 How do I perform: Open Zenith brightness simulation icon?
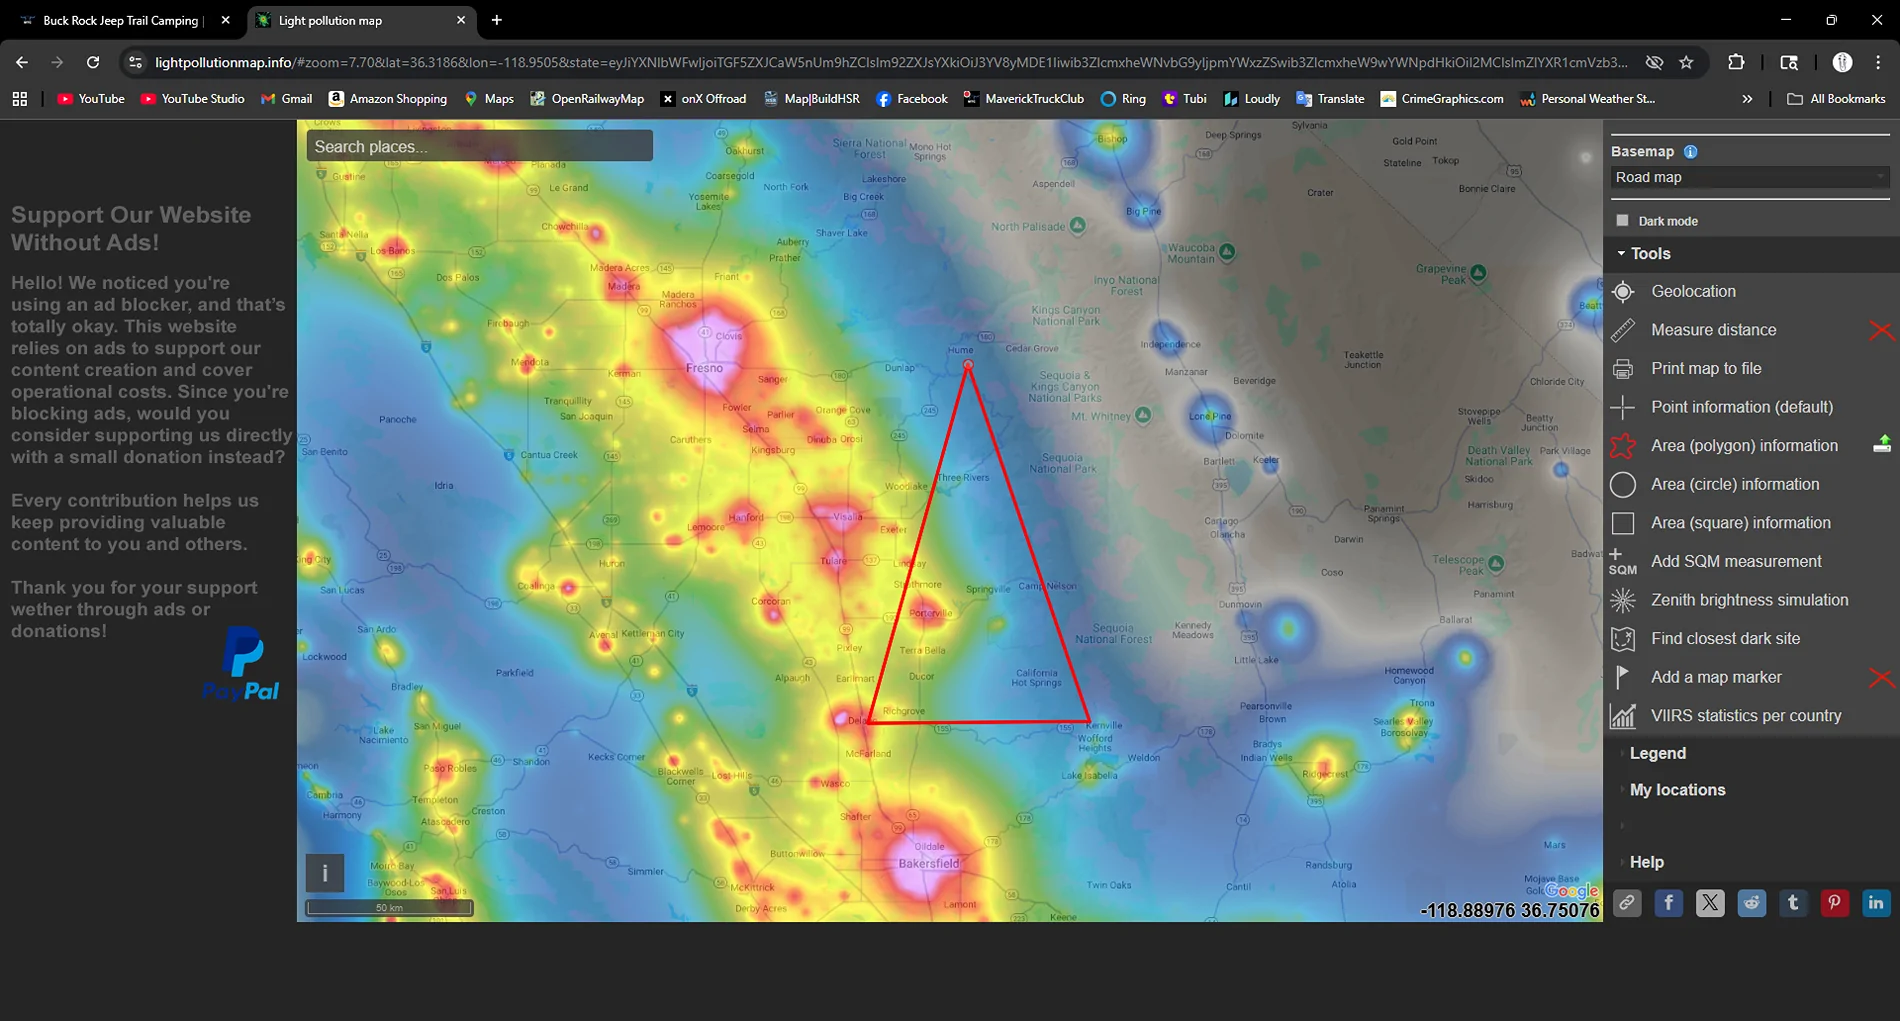tap(1623, 600)
